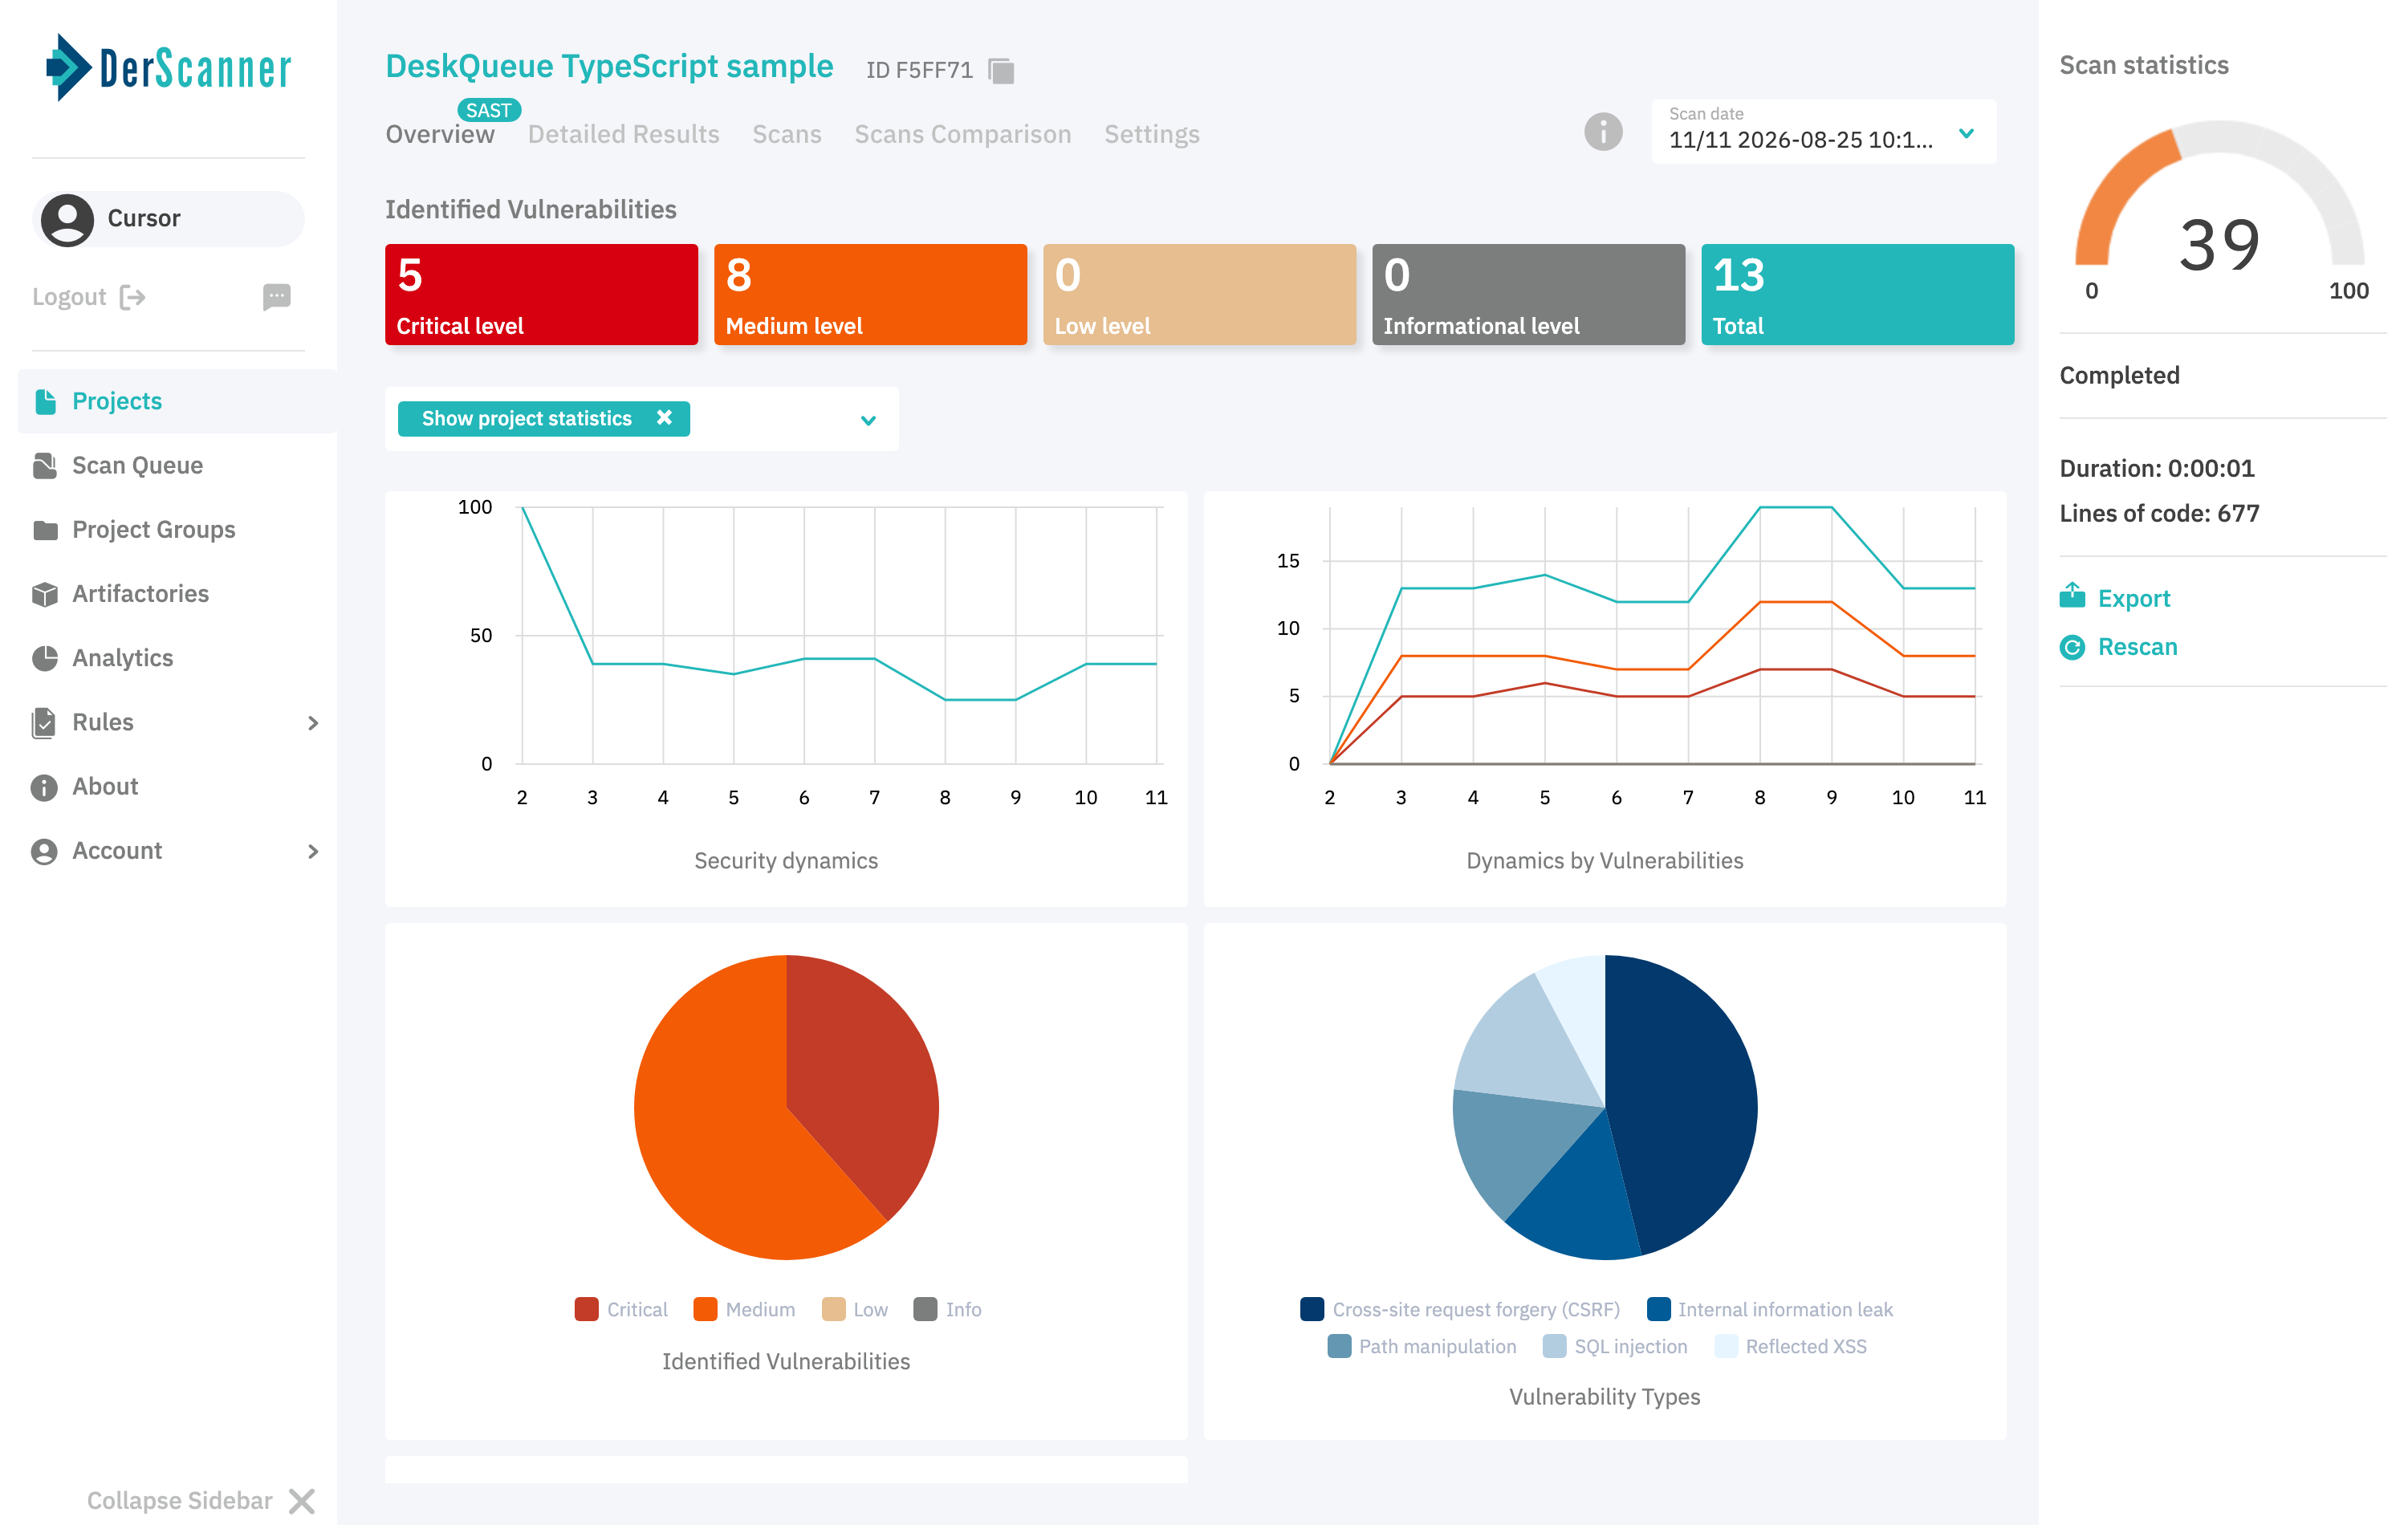The image size is (2408, 1525).
Task: Click the Path manipulation legend swatch
Action: click(1339, 1346)
